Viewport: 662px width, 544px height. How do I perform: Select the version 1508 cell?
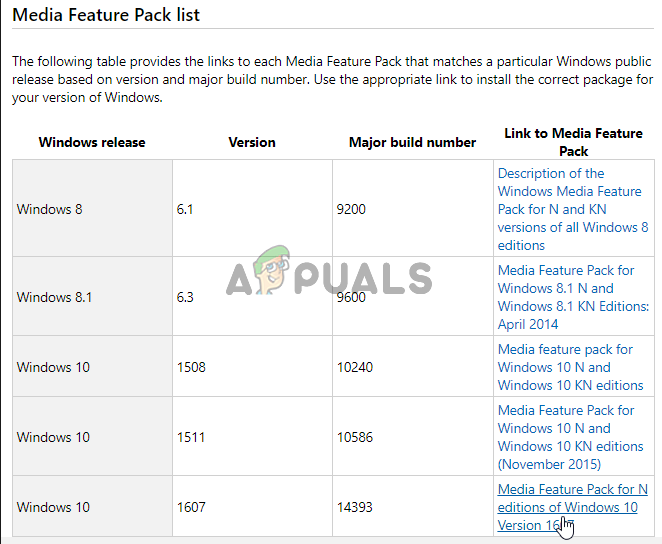click(x=191, y=367)
